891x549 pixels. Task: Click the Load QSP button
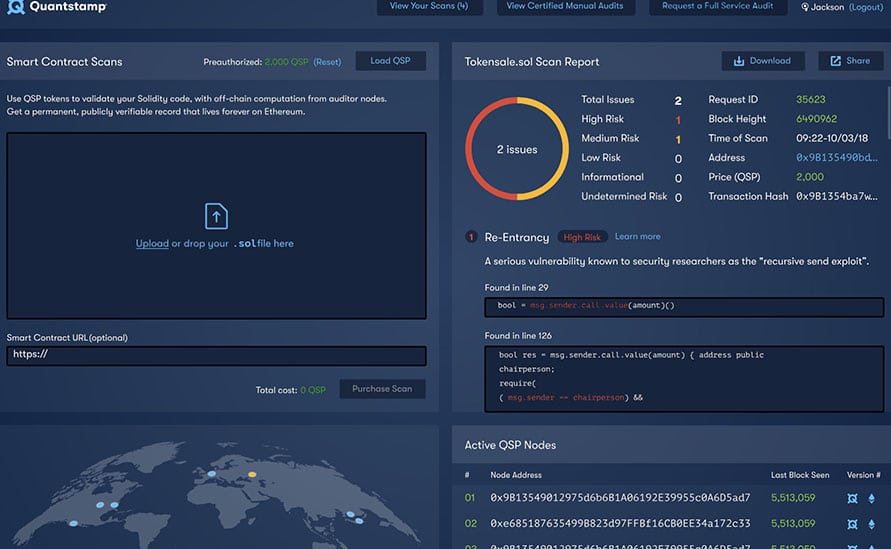(x=390, y=61)
